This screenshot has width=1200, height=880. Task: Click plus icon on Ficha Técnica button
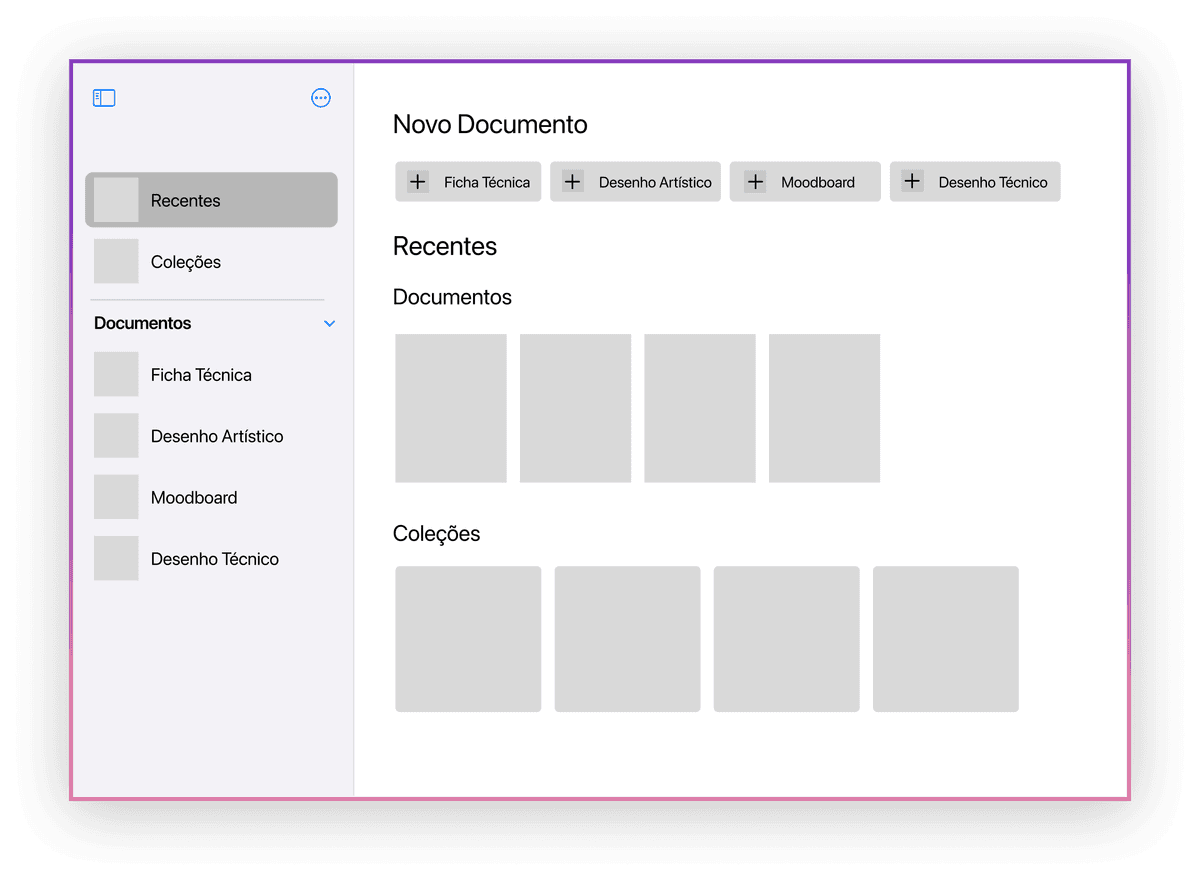point(418,182)
